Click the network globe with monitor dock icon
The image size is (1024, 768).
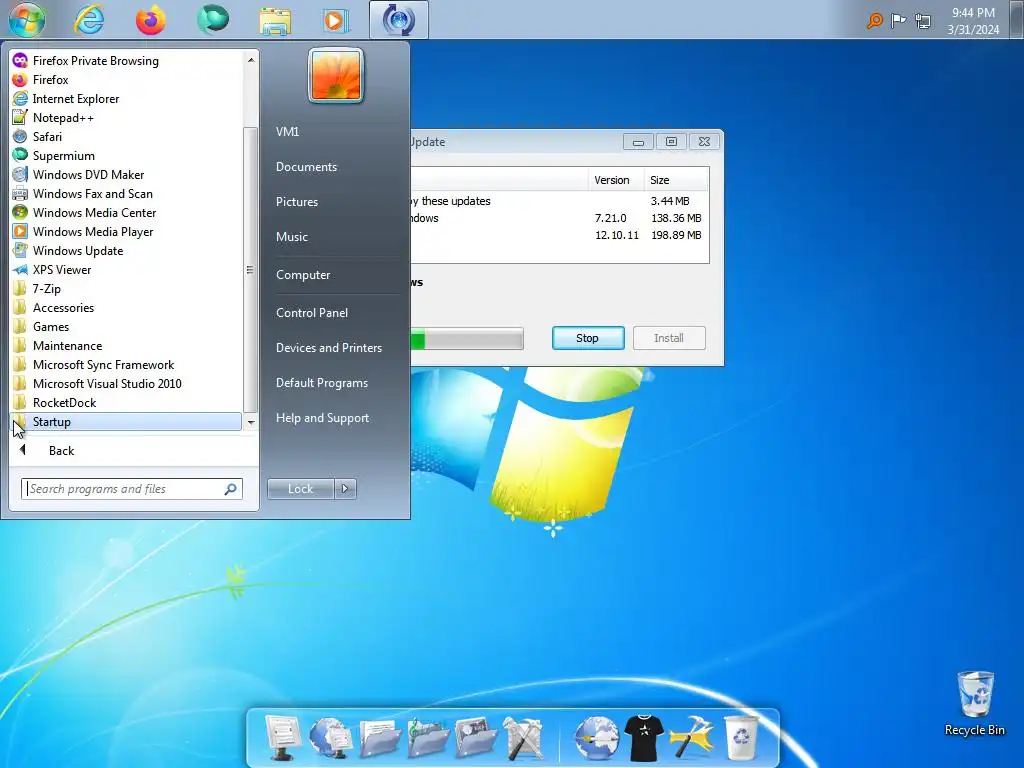[330, 737]
